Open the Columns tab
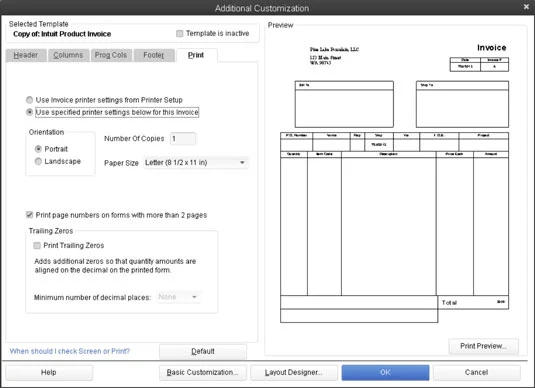The width and height of the screenshot is (535, 388). (68, 55)
